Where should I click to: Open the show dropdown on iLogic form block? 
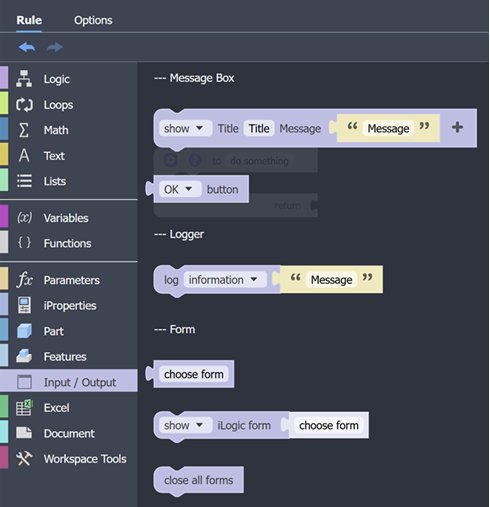click(x=185, y=425)
